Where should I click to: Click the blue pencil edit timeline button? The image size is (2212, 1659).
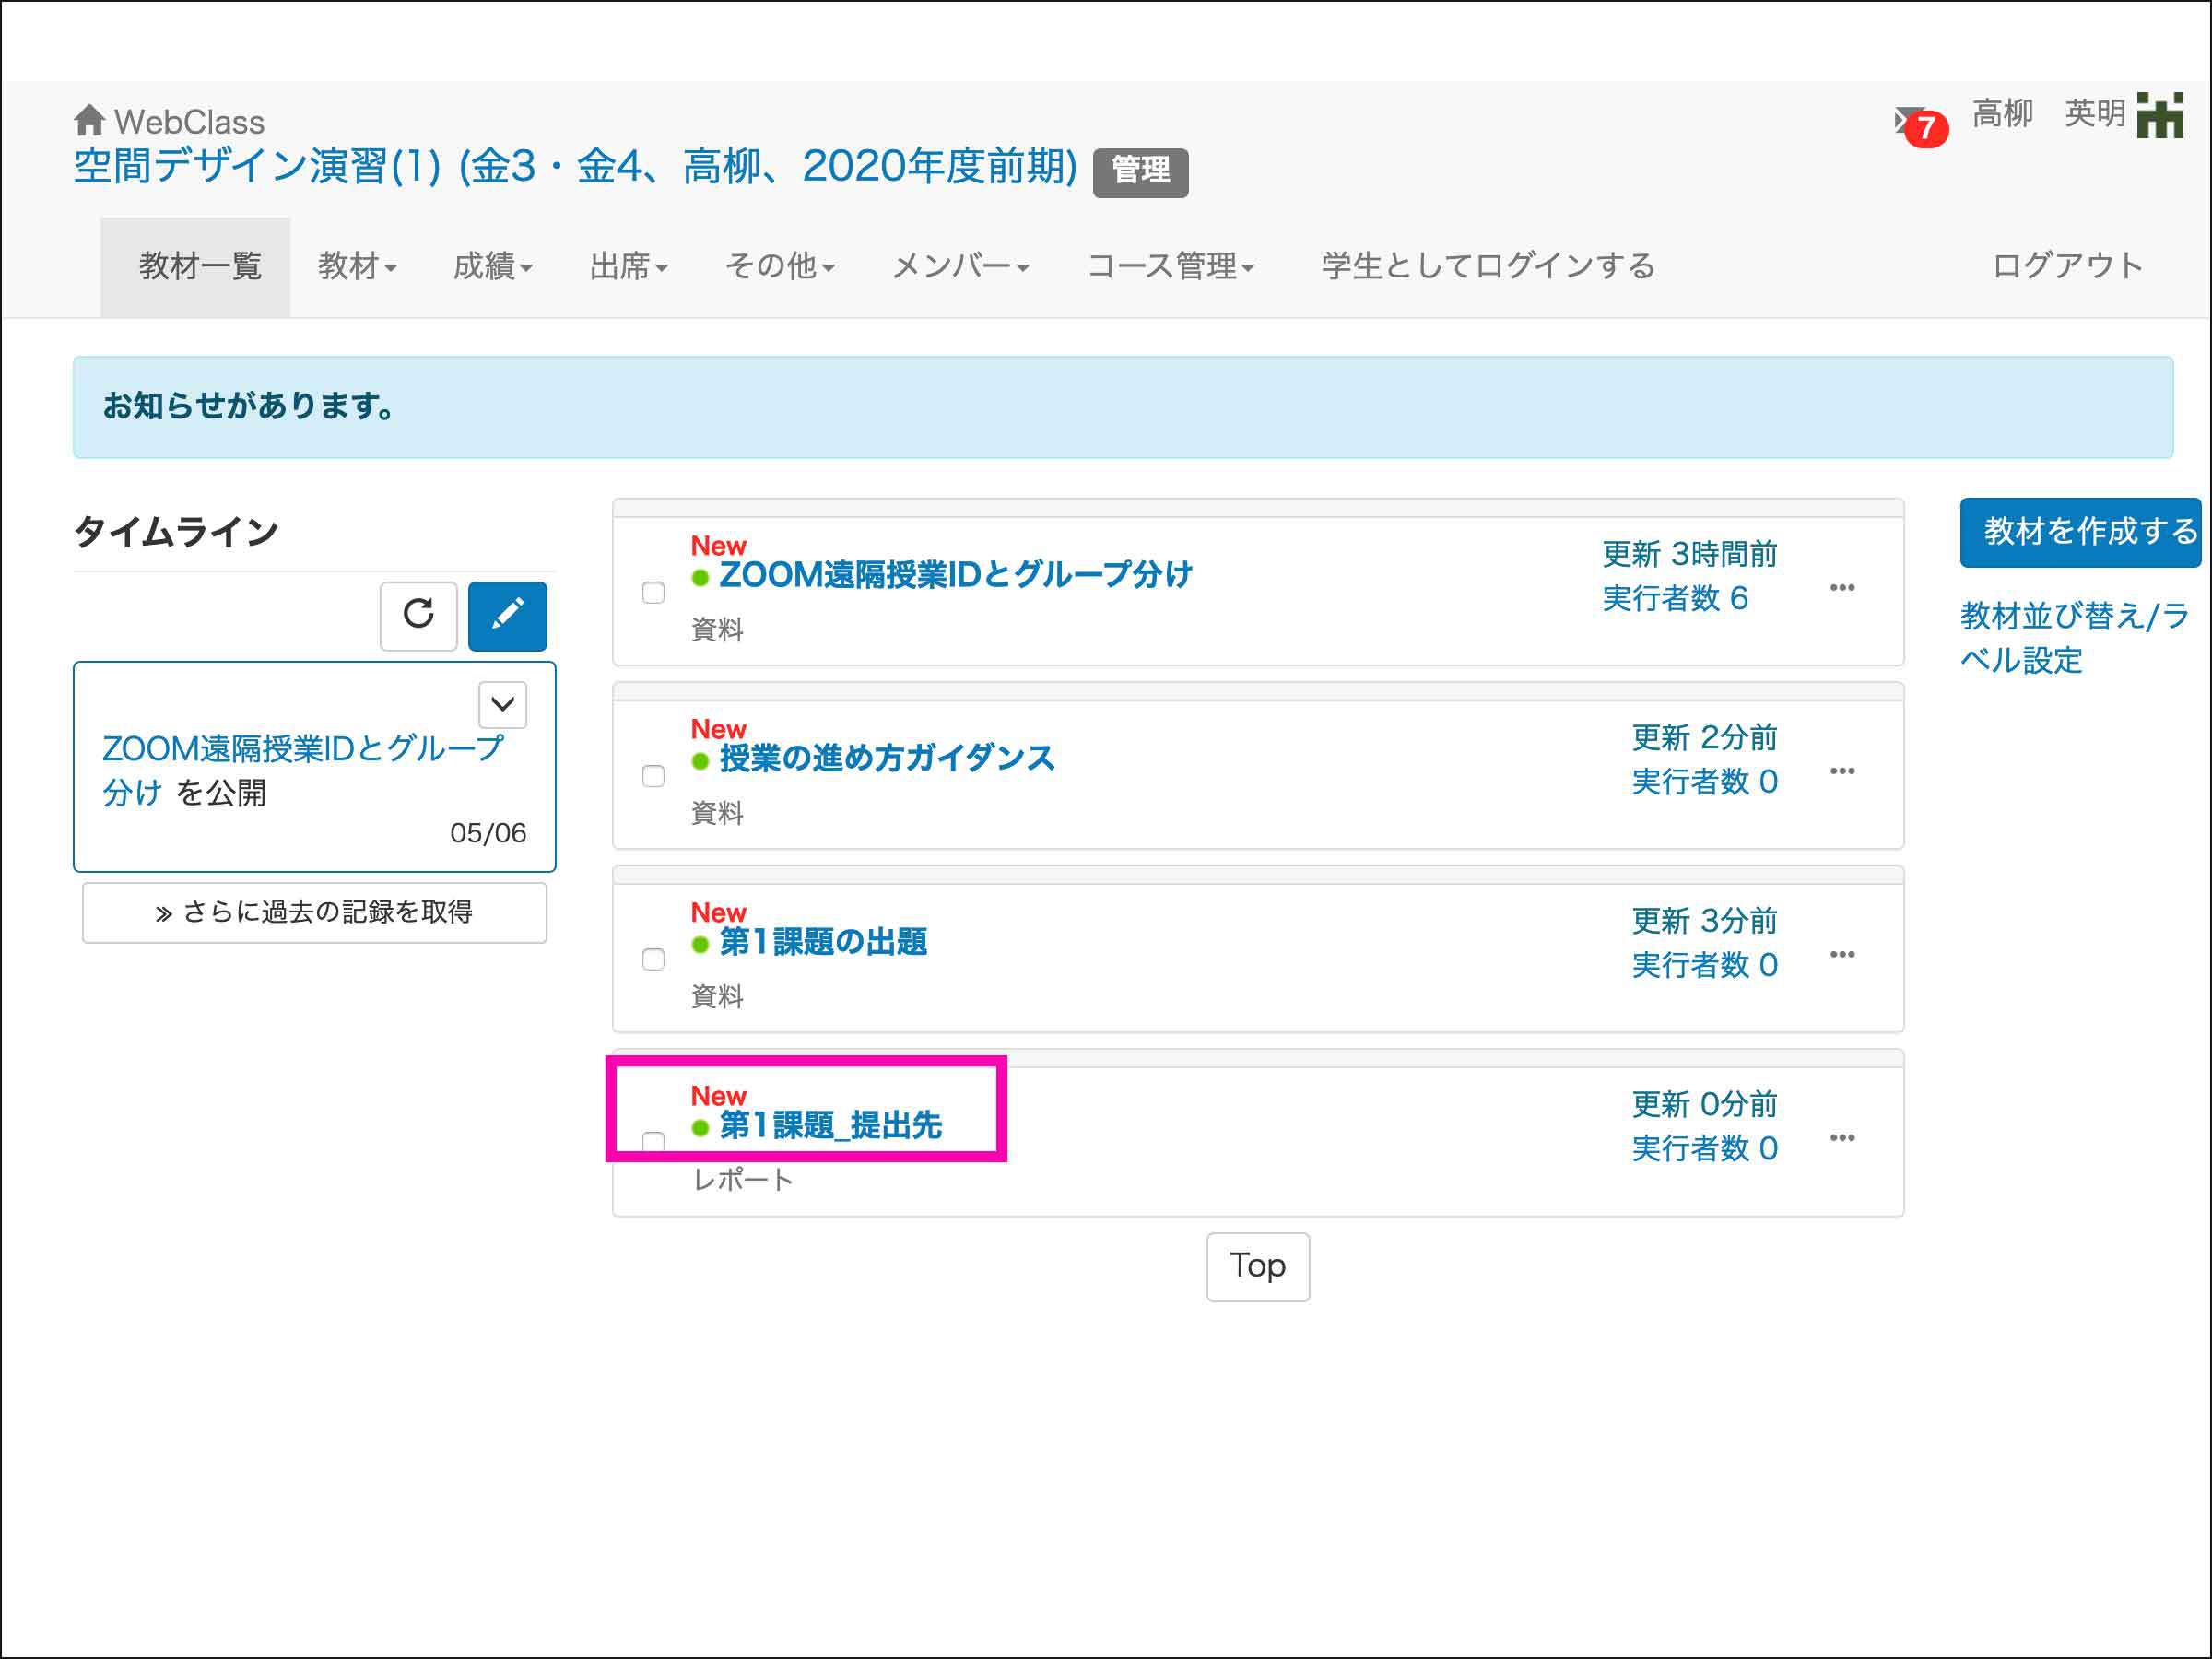[507, 615]
